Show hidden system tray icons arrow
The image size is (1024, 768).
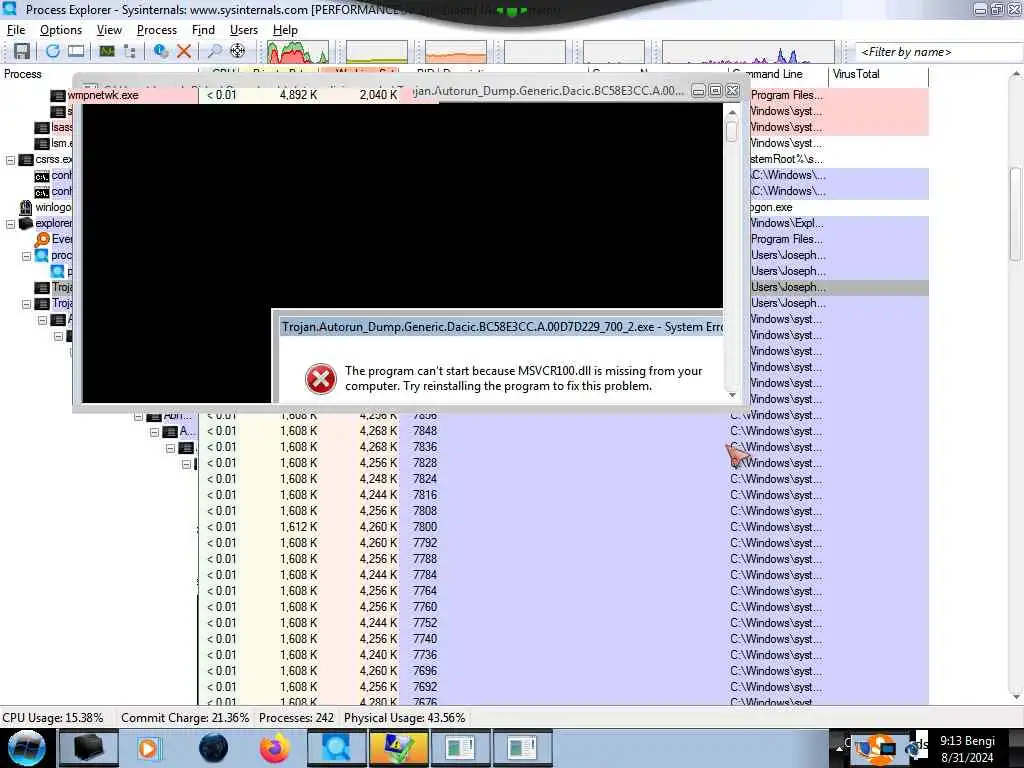(x=839, y=748)
